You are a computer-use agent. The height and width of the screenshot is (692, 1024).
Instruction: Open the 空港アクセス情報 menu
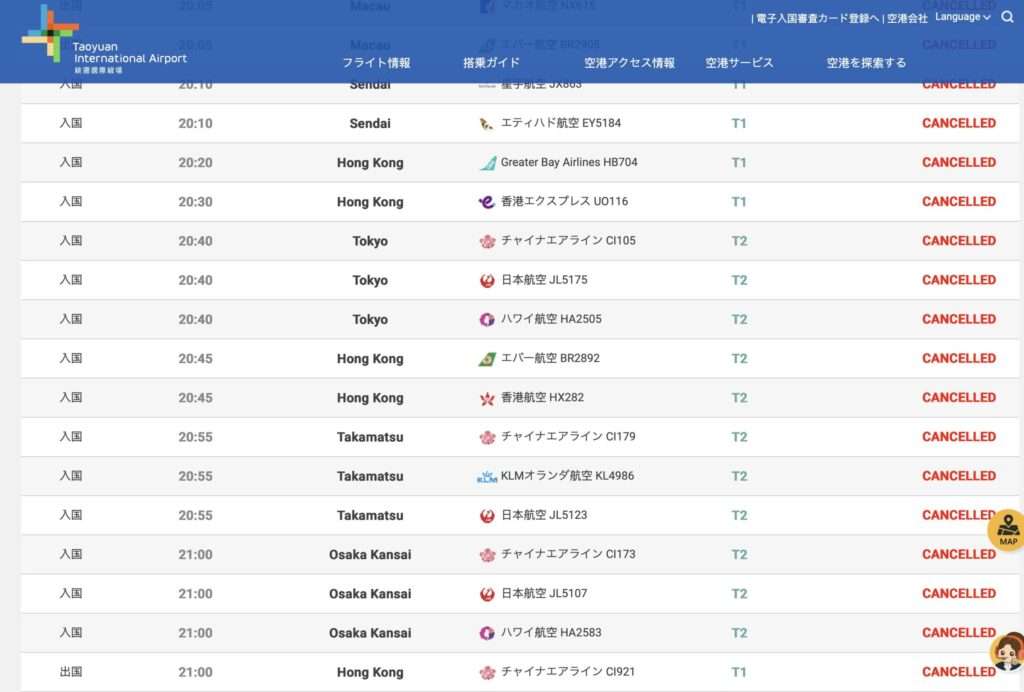point(629,63)
